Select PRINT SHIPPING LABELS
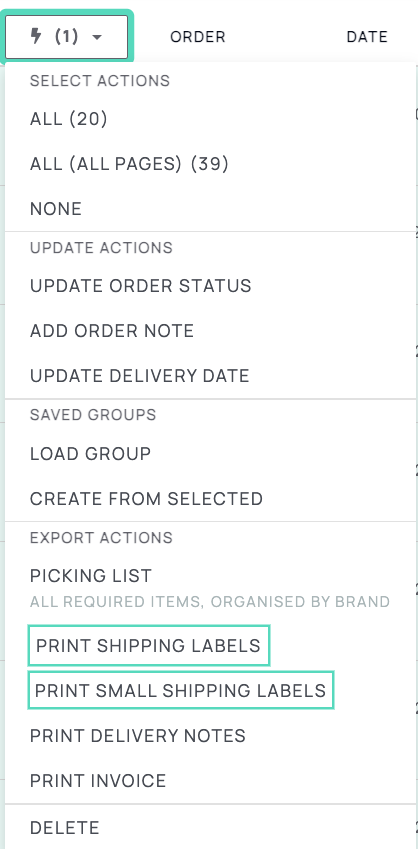 click(x=148, y=645)
